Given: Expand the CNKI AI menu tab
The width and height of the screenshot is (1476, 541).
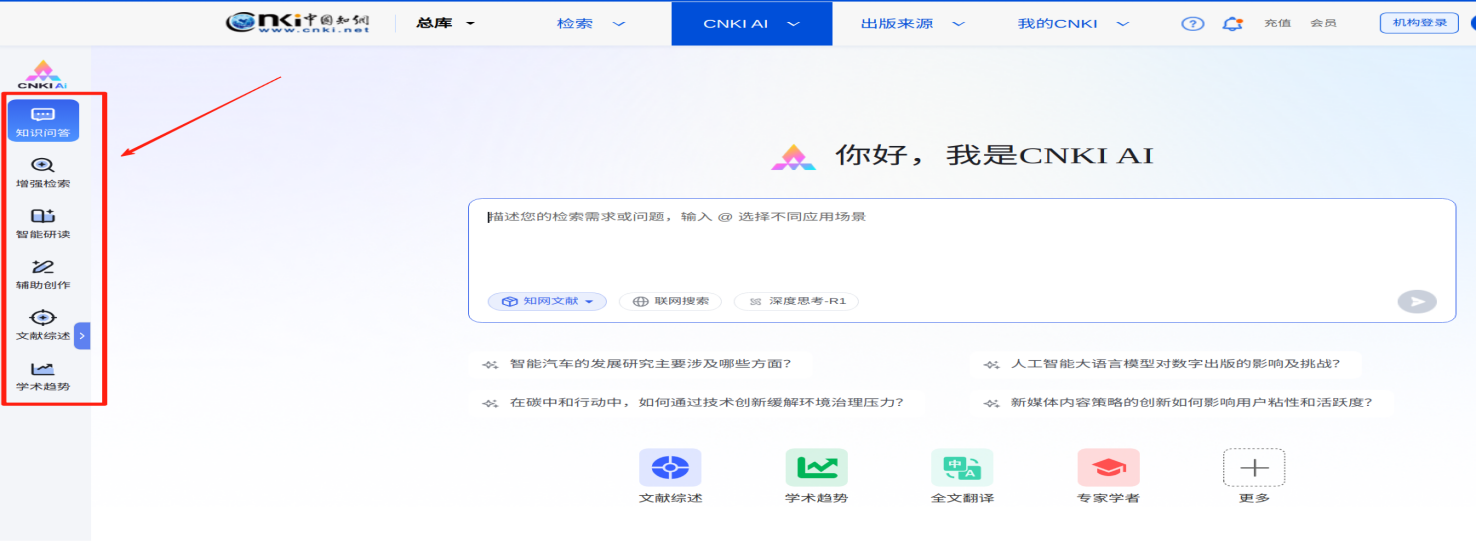Looking at the screenshot, I should pos(751,23).
